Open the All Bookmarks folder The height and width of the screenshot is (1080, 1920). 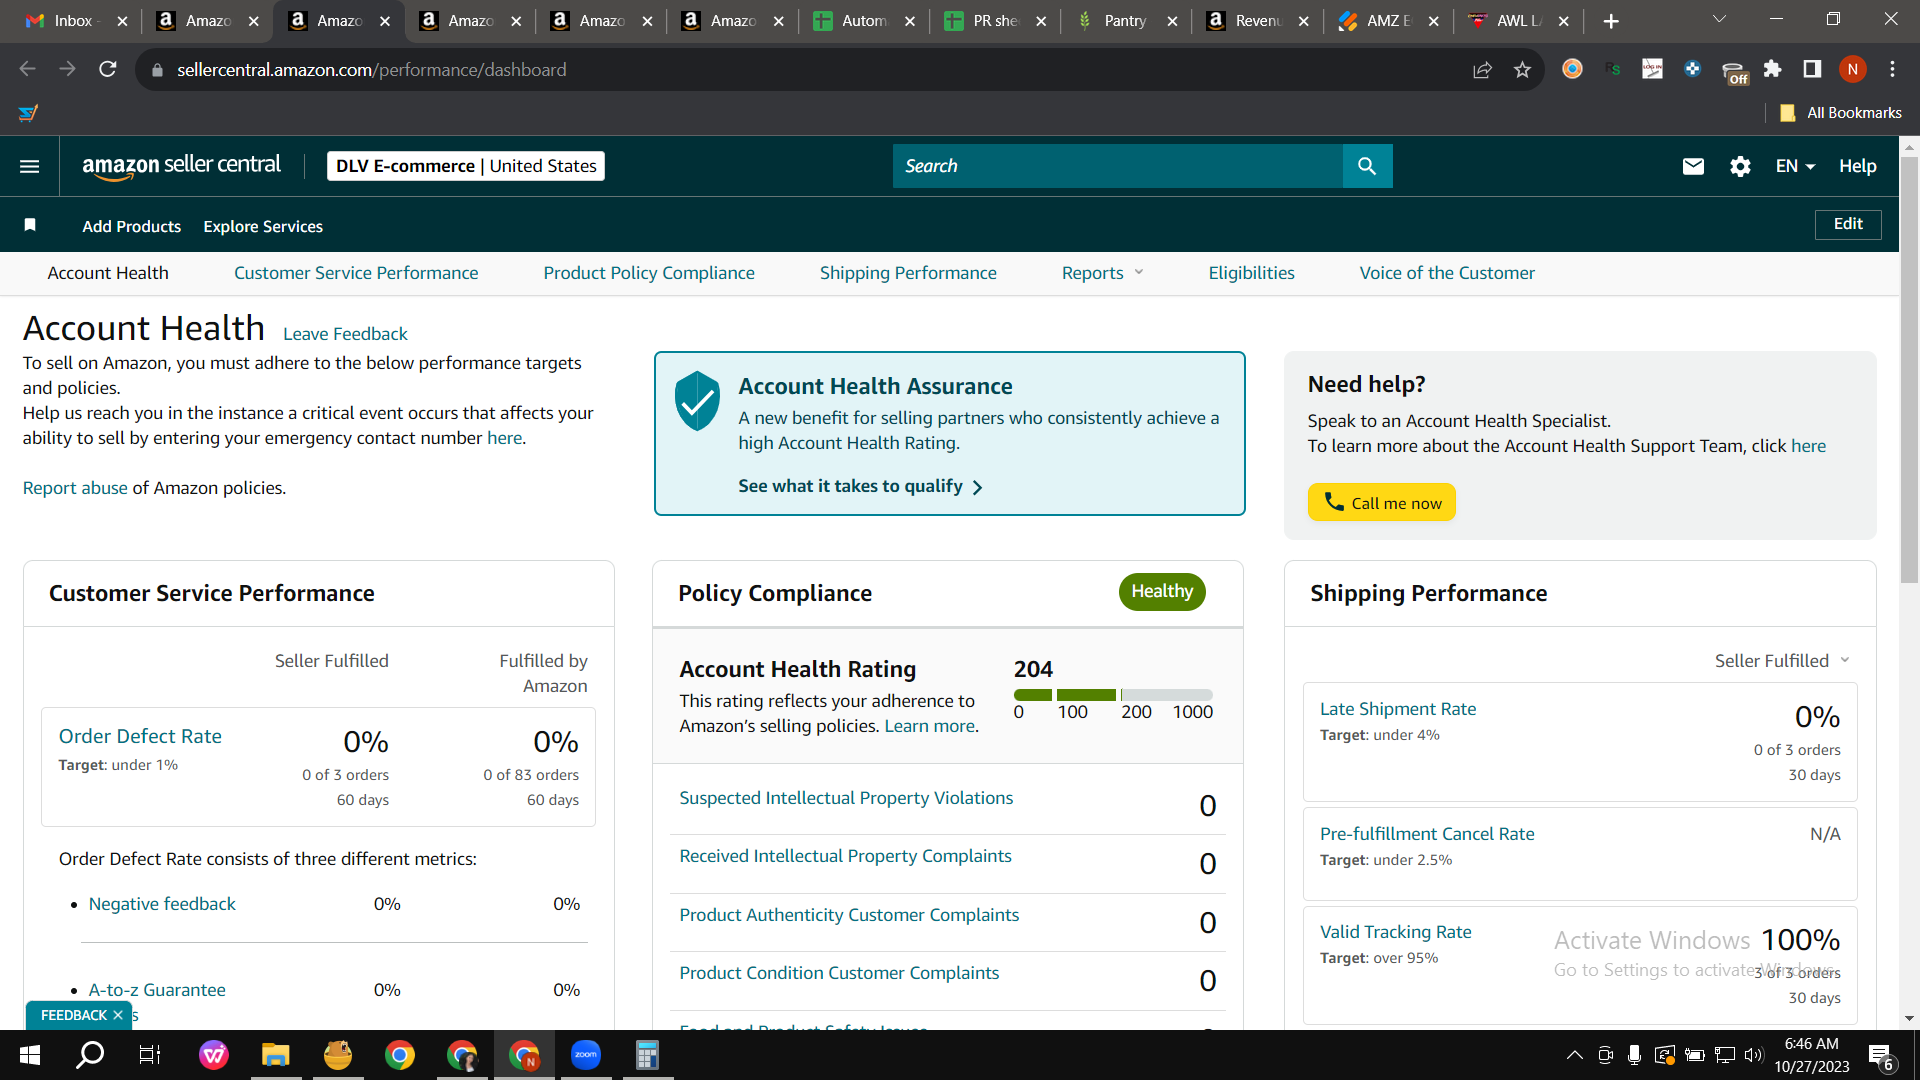(1841, 113)
